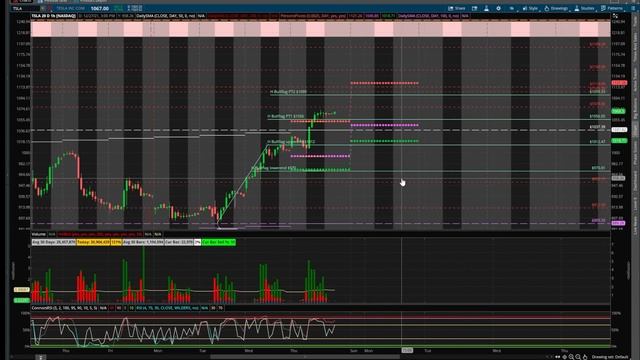Click the PersonsPivots study label

pos(313,16)
